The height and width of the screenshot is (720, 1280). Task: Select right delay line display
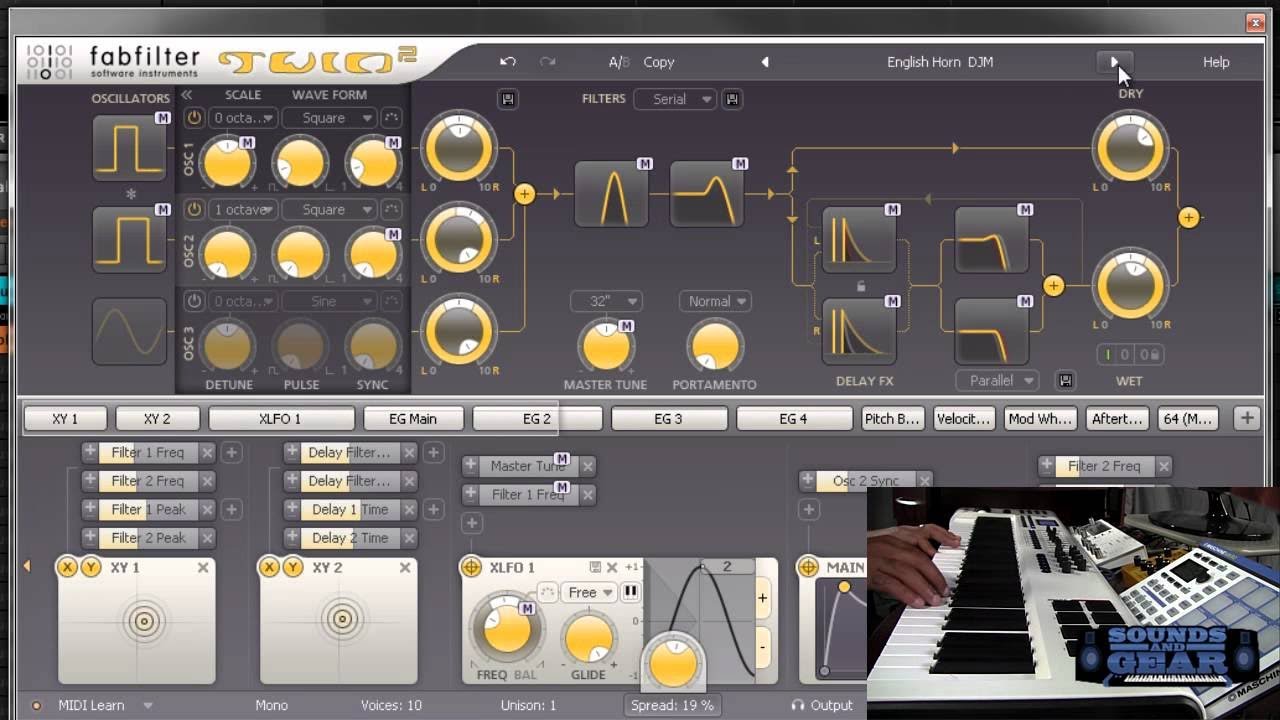tap(859, 332)
